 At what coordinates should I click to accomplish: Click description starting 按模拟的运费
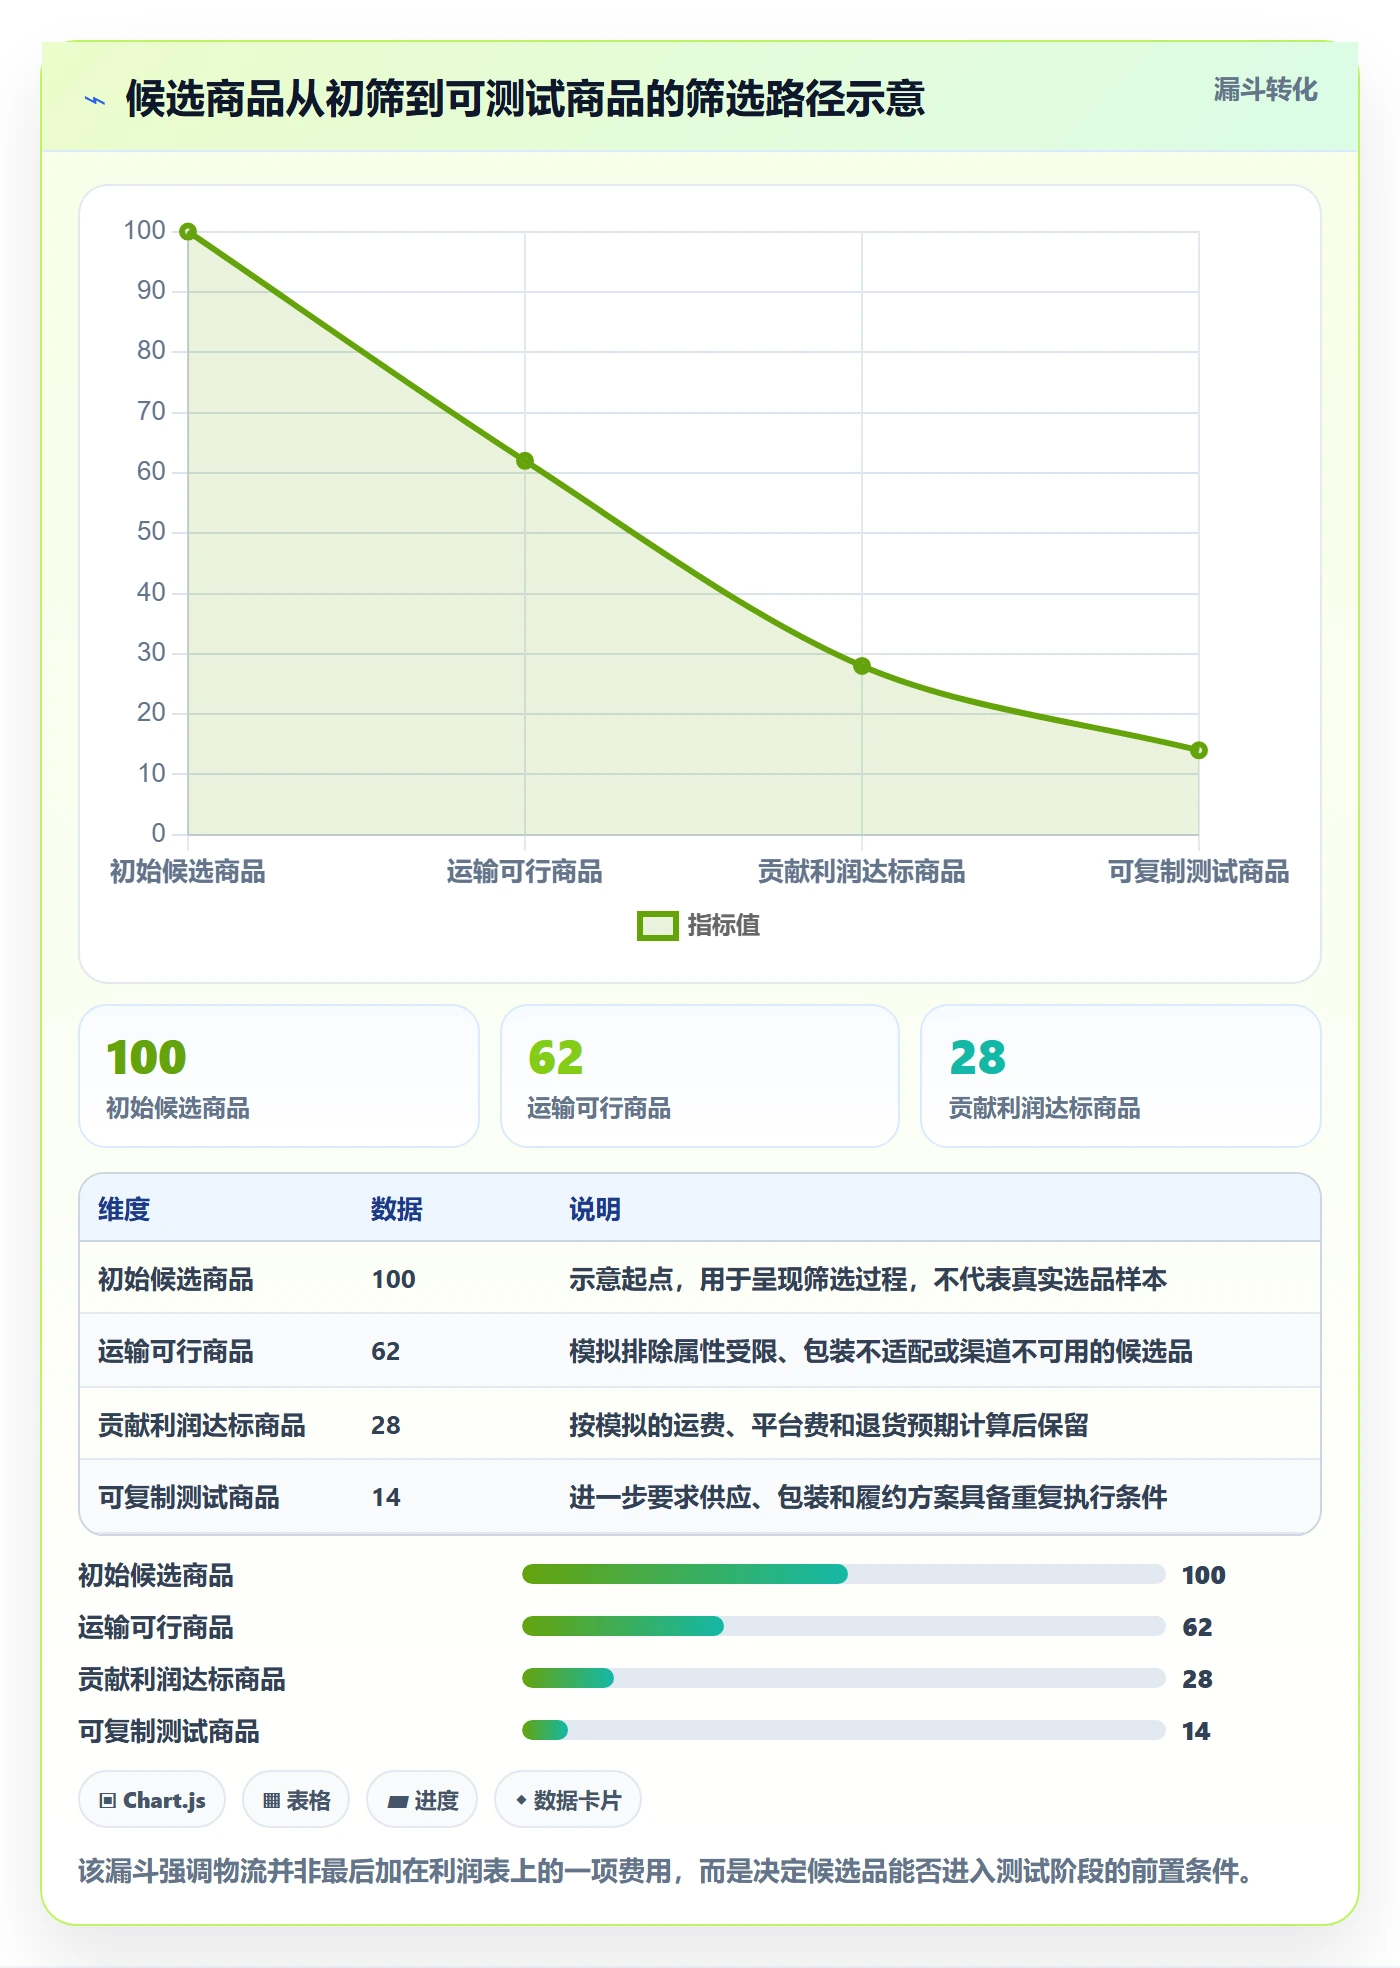pyautogui.click(x=829, y=1425)
